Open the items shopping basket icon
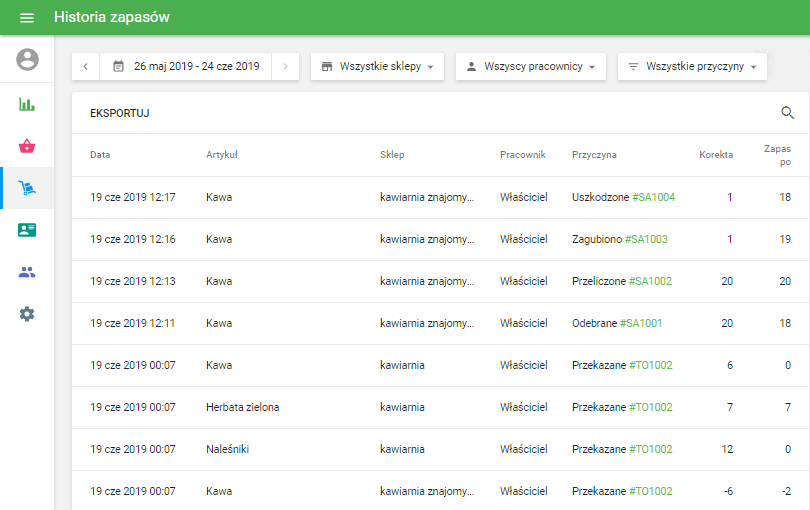 click(x=27, y=146)
